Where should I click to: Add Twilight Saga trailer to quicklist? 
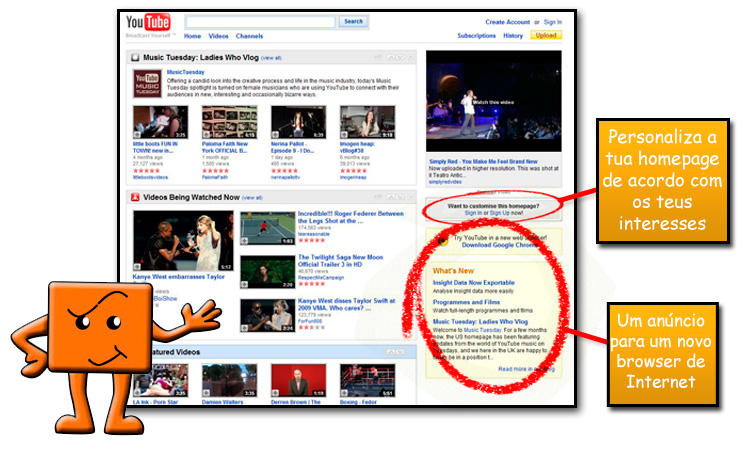(x=244, y=284)
